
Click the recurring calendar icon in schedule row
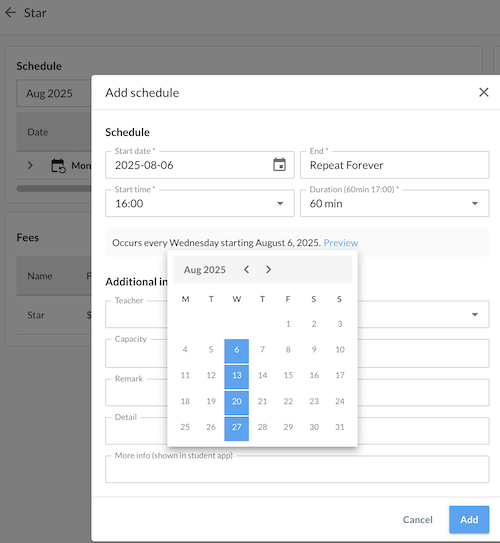[58, 166]
